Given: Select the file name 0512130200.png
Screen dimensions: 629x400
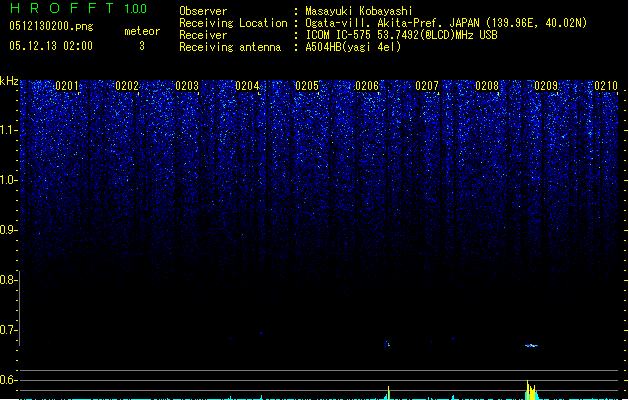Looking at the screenshot, I should (x=51, y=26).
